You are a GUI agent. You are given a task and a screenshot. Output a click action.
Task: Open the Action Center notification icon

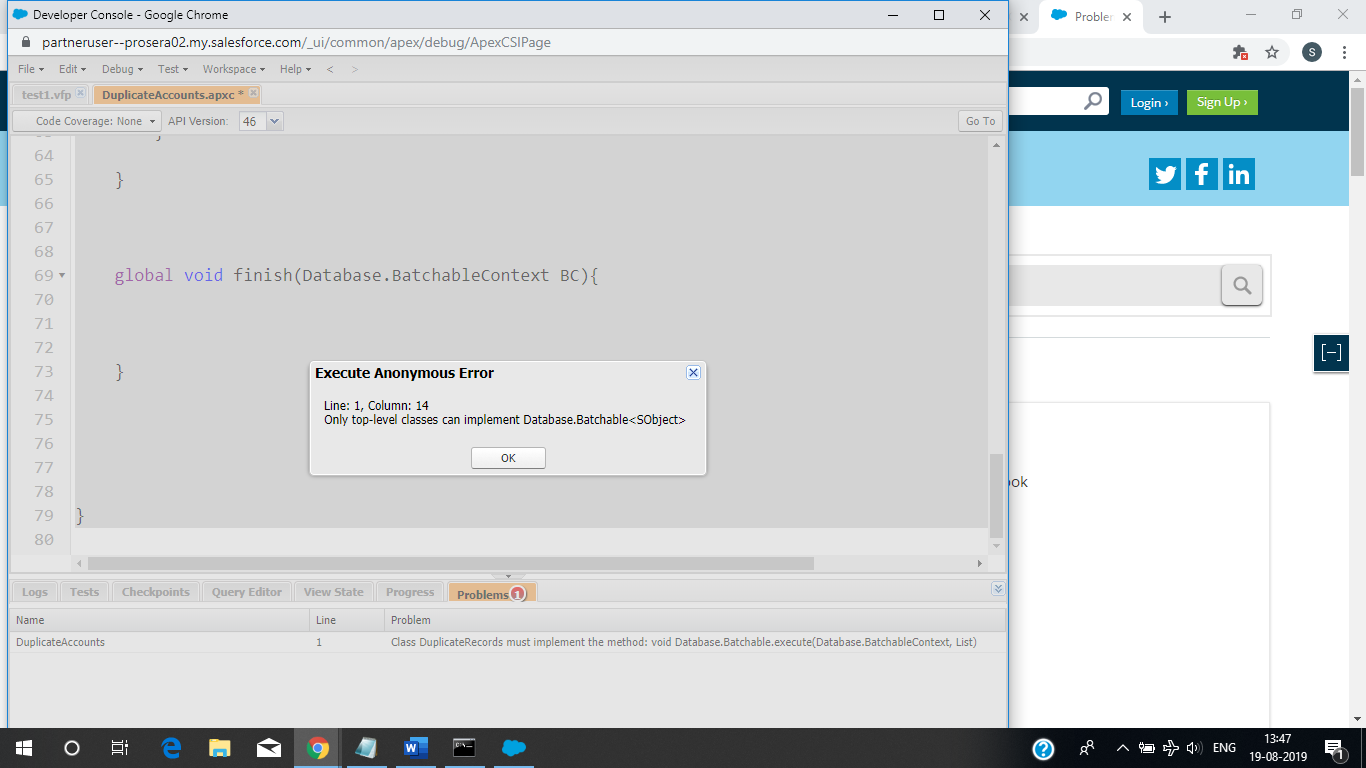[1333, 748]
